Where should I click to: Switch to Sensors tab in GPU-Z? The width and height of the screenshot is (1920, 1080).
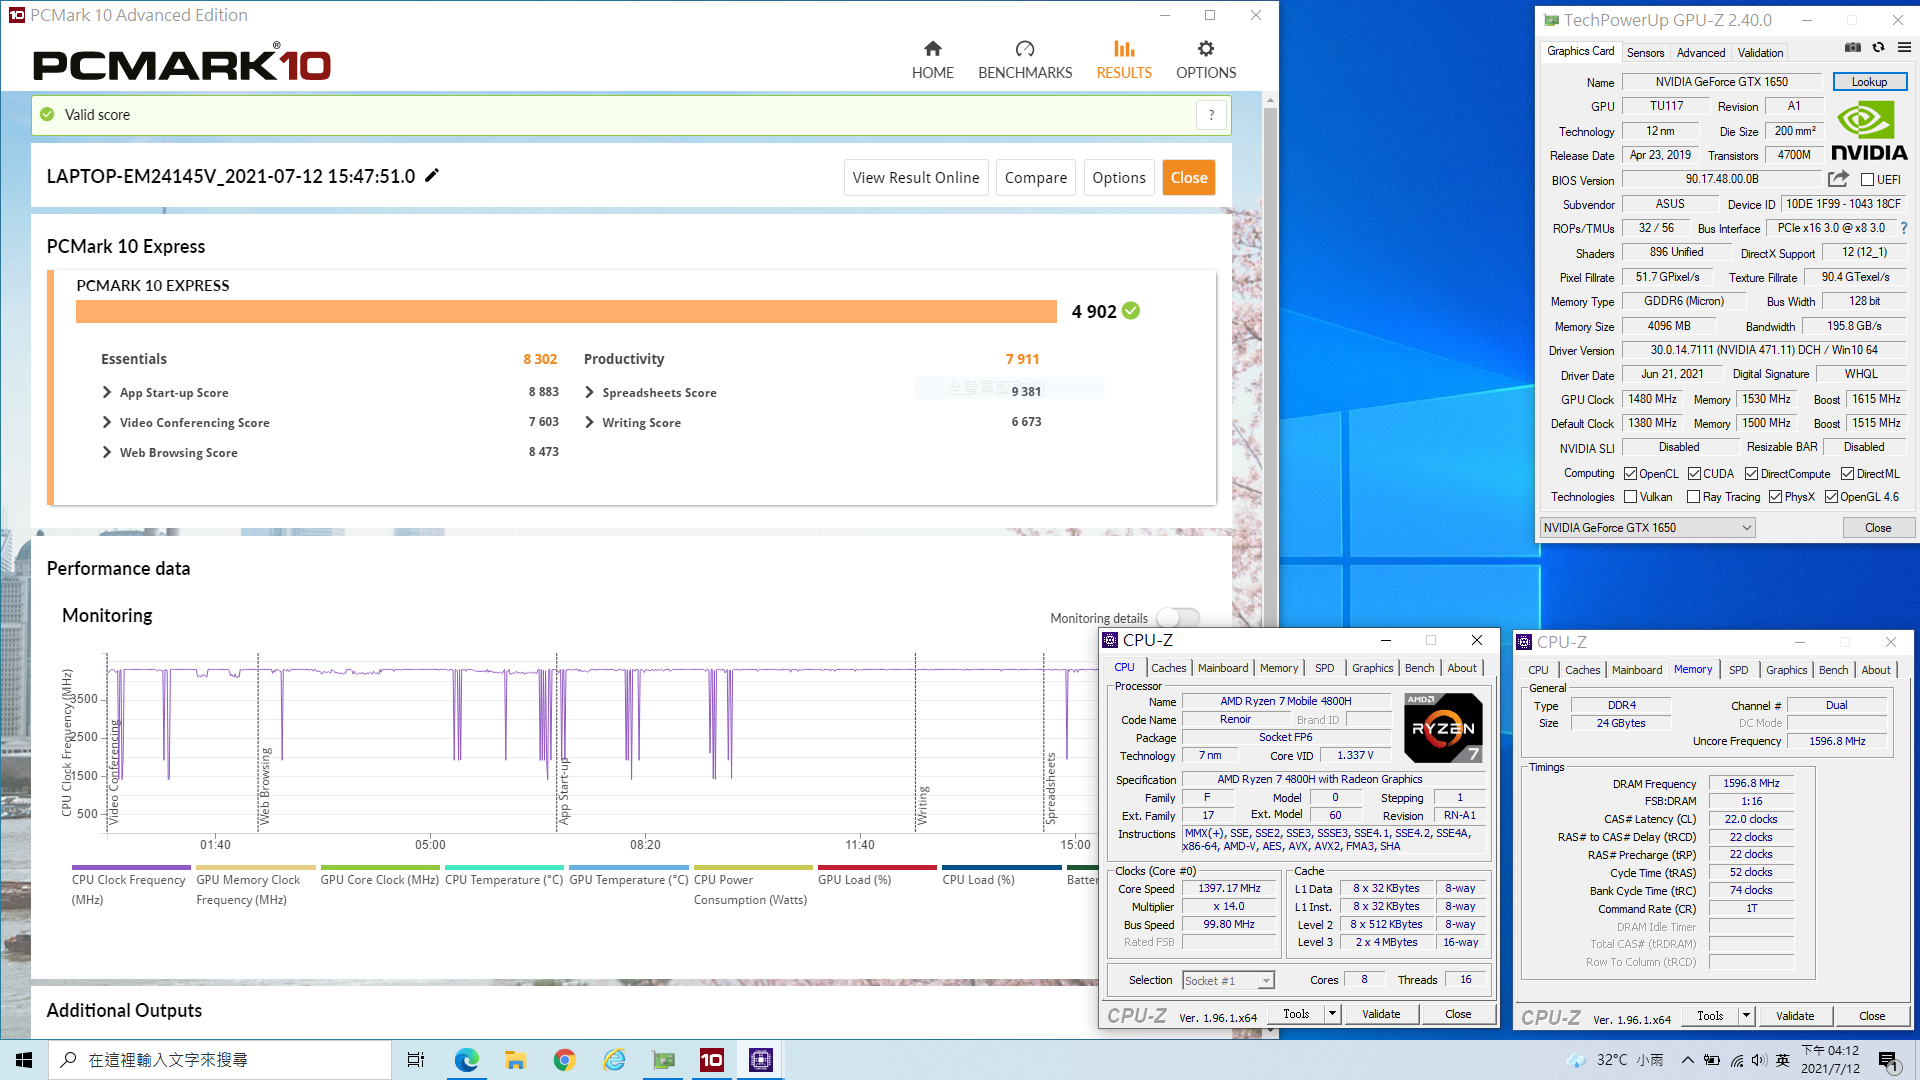pyautogui.click(x=1645, y=53)
